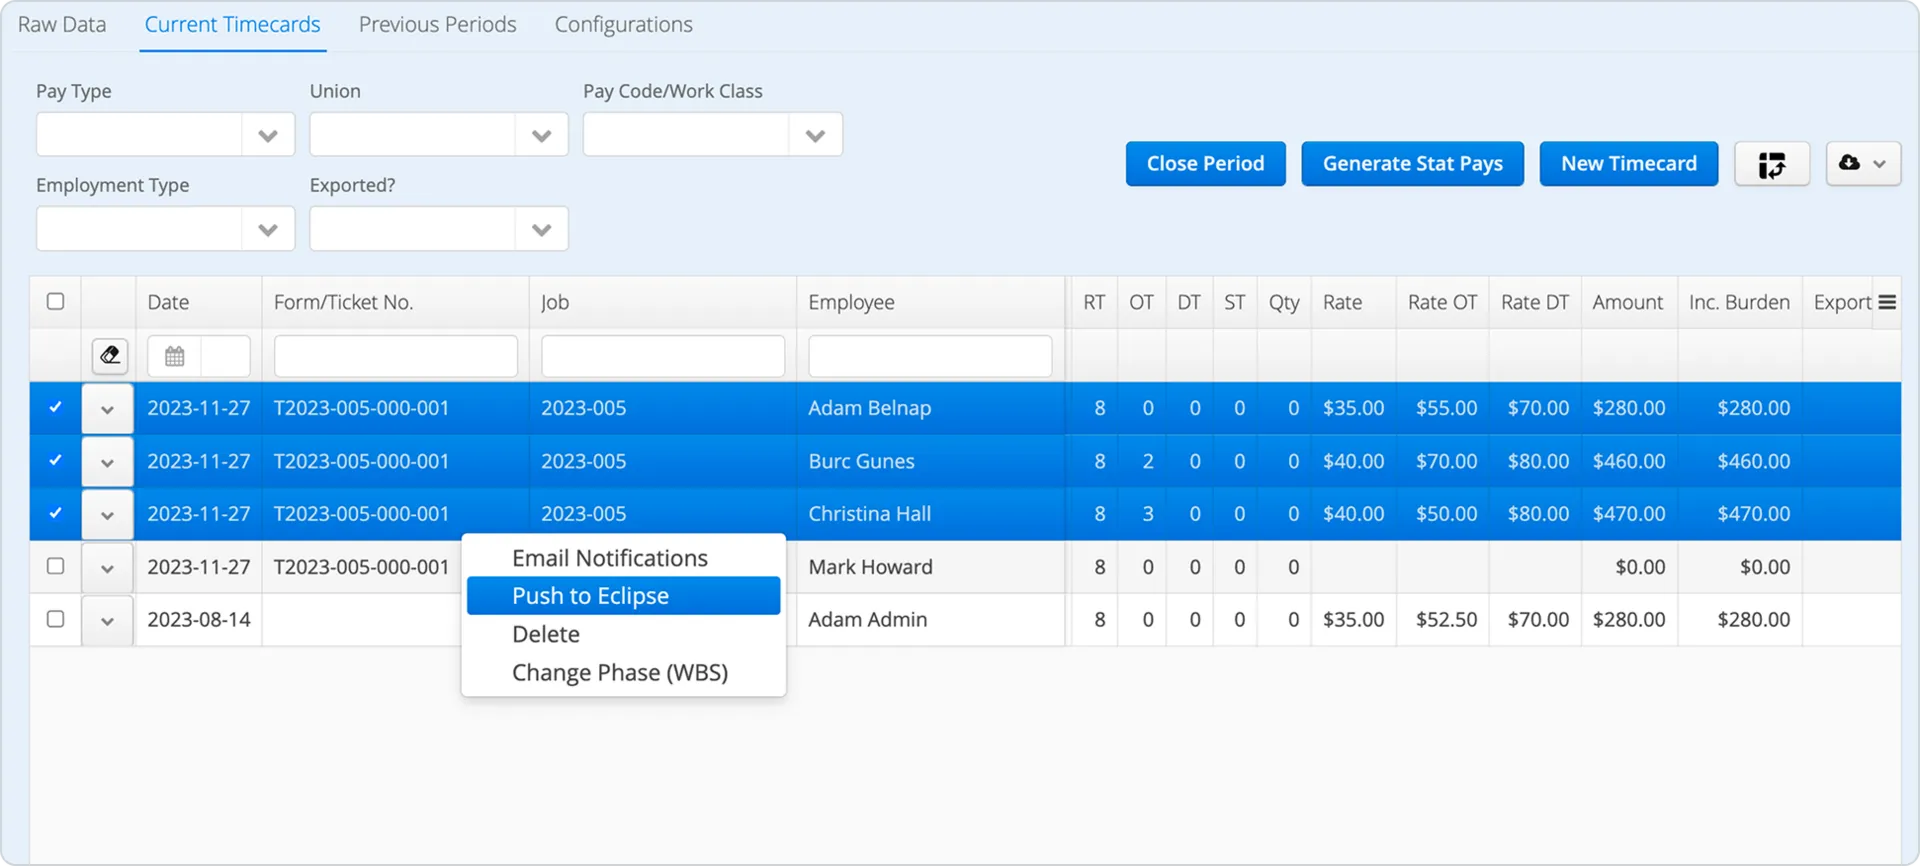
Task: Uncheck the Burc Gunes row checkbox
Action: click(56, 460)
